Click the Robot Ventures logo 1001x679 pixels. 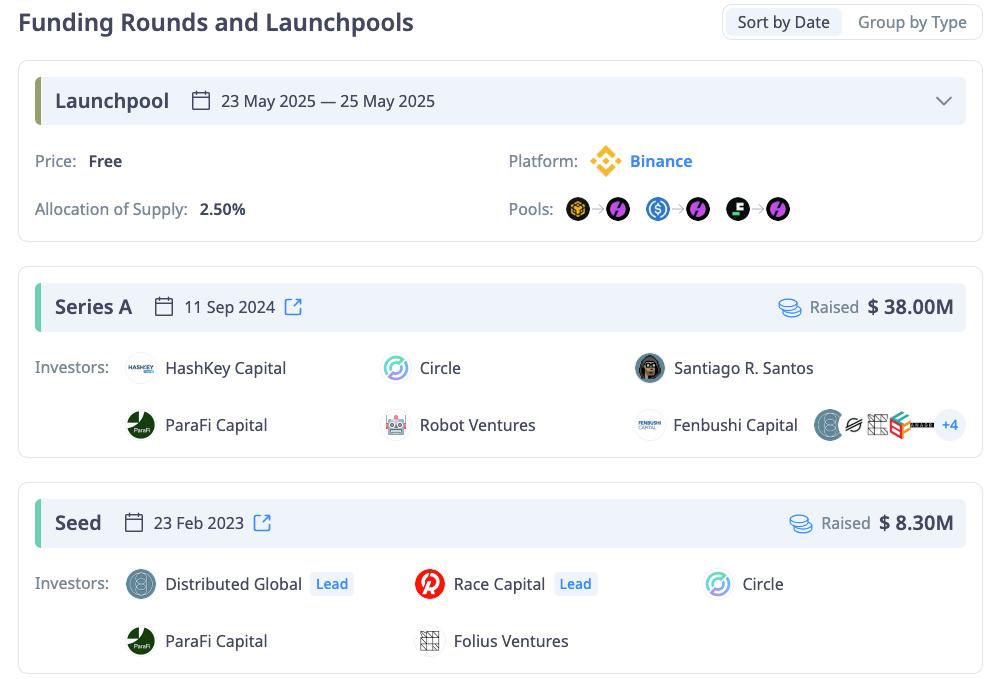coord(396,425)
